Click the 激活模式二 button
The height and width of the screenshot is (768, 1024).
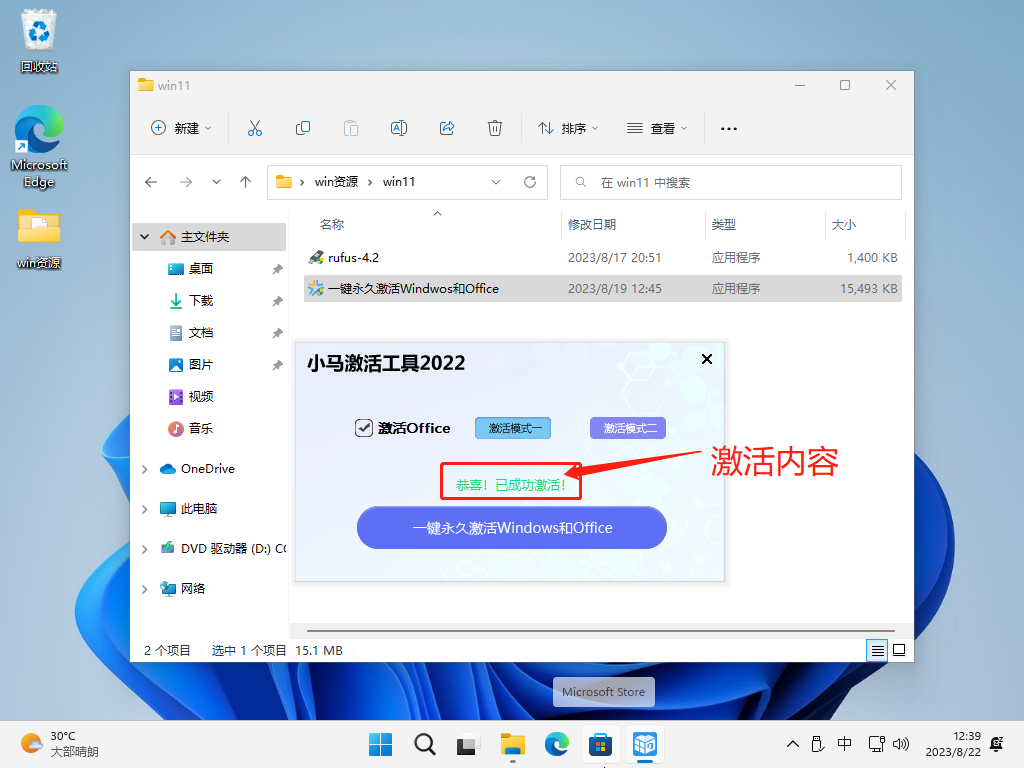point(628,428)
